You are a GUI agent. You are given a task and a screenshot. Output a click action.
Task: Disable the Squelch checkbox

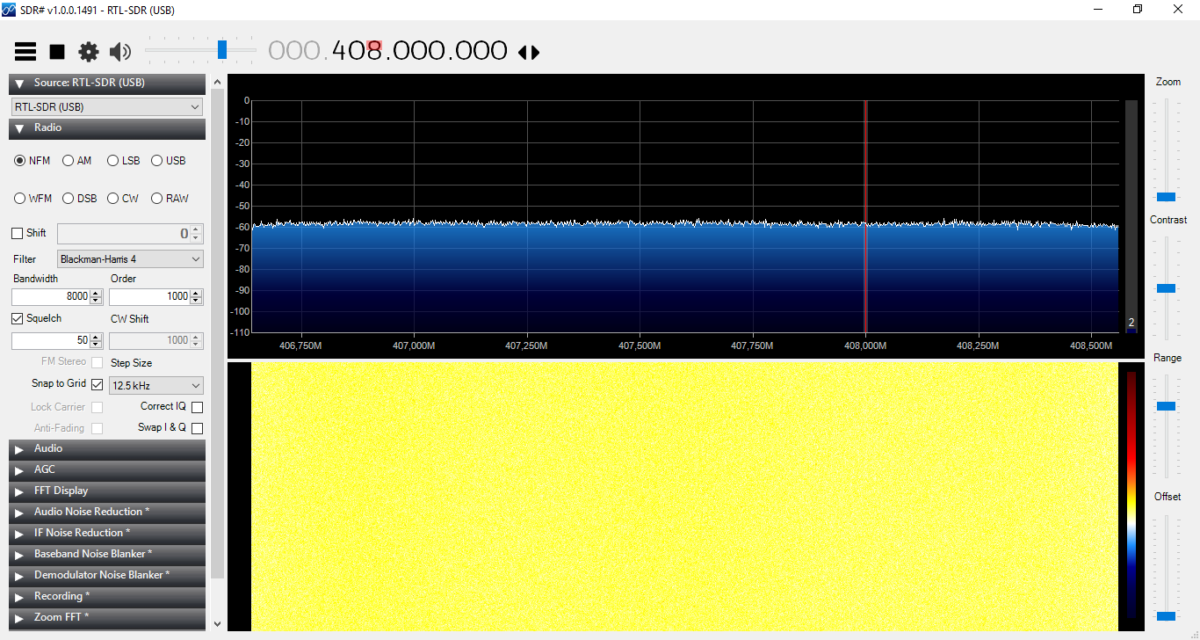18,318
